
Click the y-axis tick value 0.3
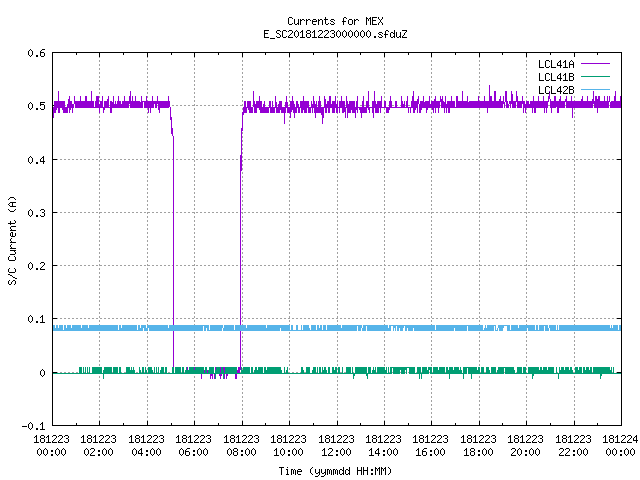pyautogui.click(x=36, y=213)
